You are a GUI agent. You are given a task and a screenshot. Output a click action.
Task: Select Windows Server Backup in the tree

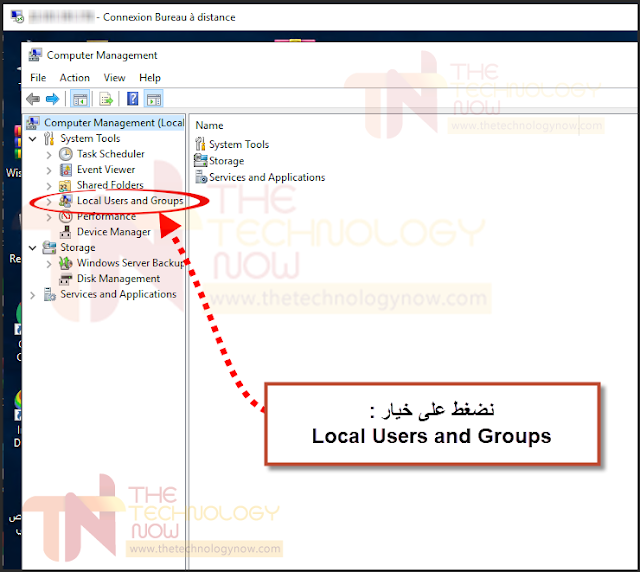131,263
